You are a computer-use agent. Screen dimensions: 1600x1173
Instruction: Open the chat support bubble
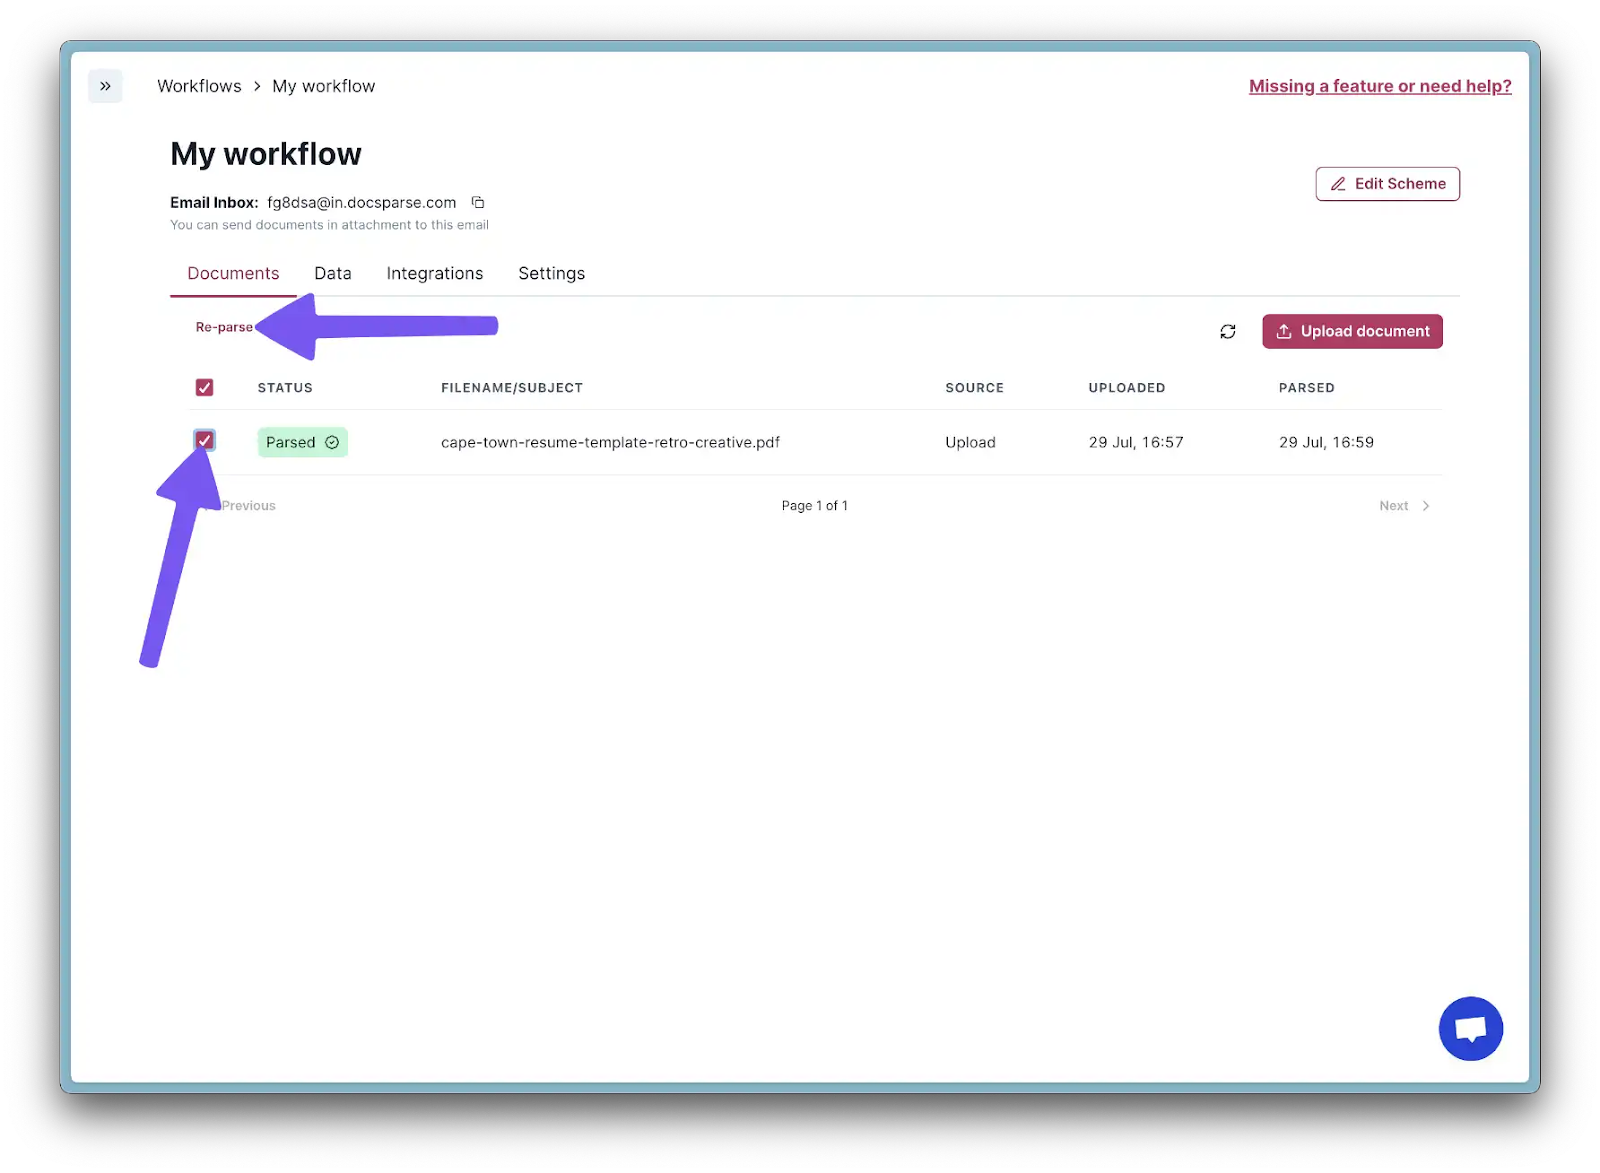1470,1028
